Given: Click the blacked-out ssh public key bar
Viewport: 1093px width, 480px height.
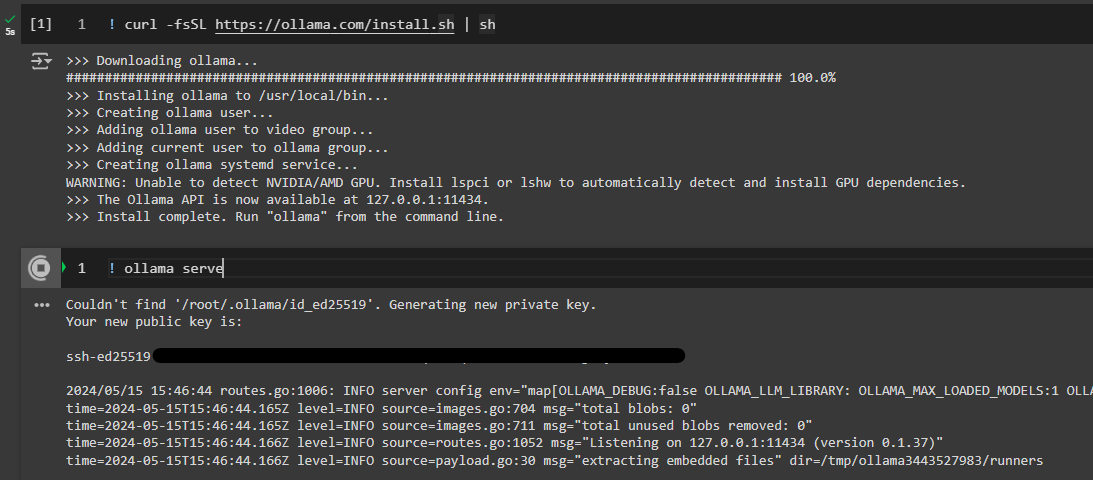Looking at the screenshot, I should click(418, 356).
